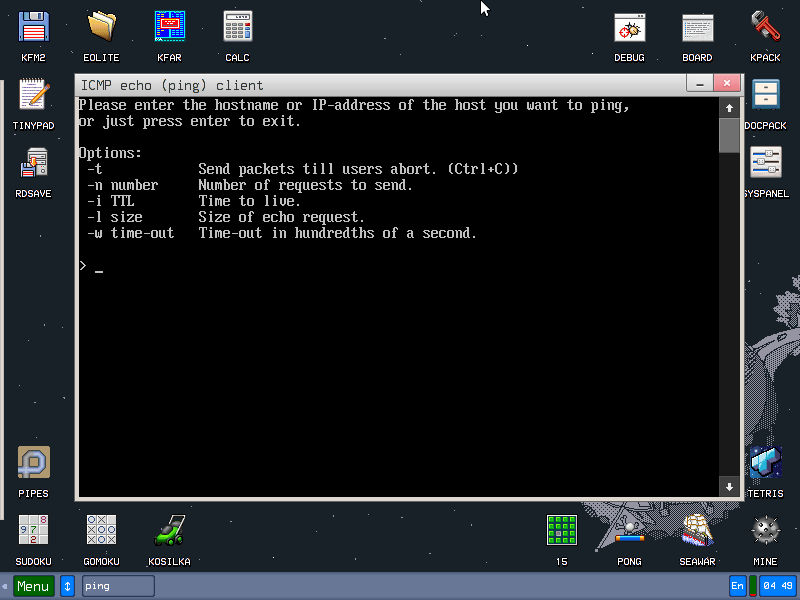The image size is (800, 600).
Task: Start the CALC calculator
Action: pyautogui.click(x=238, y=27)
